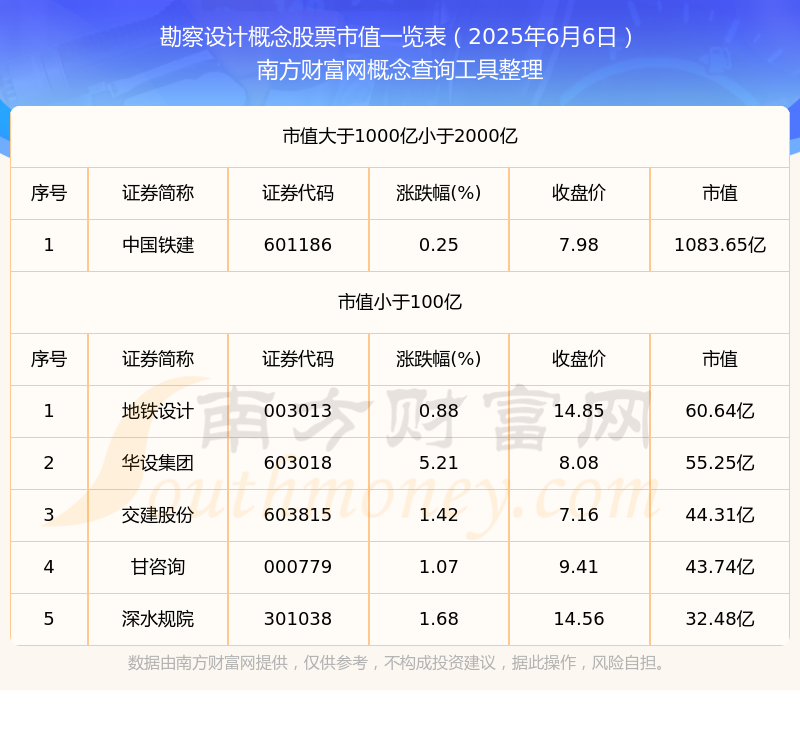Click market value 55.25亿
Screen dimensions: 800x740
click(720, 463)
